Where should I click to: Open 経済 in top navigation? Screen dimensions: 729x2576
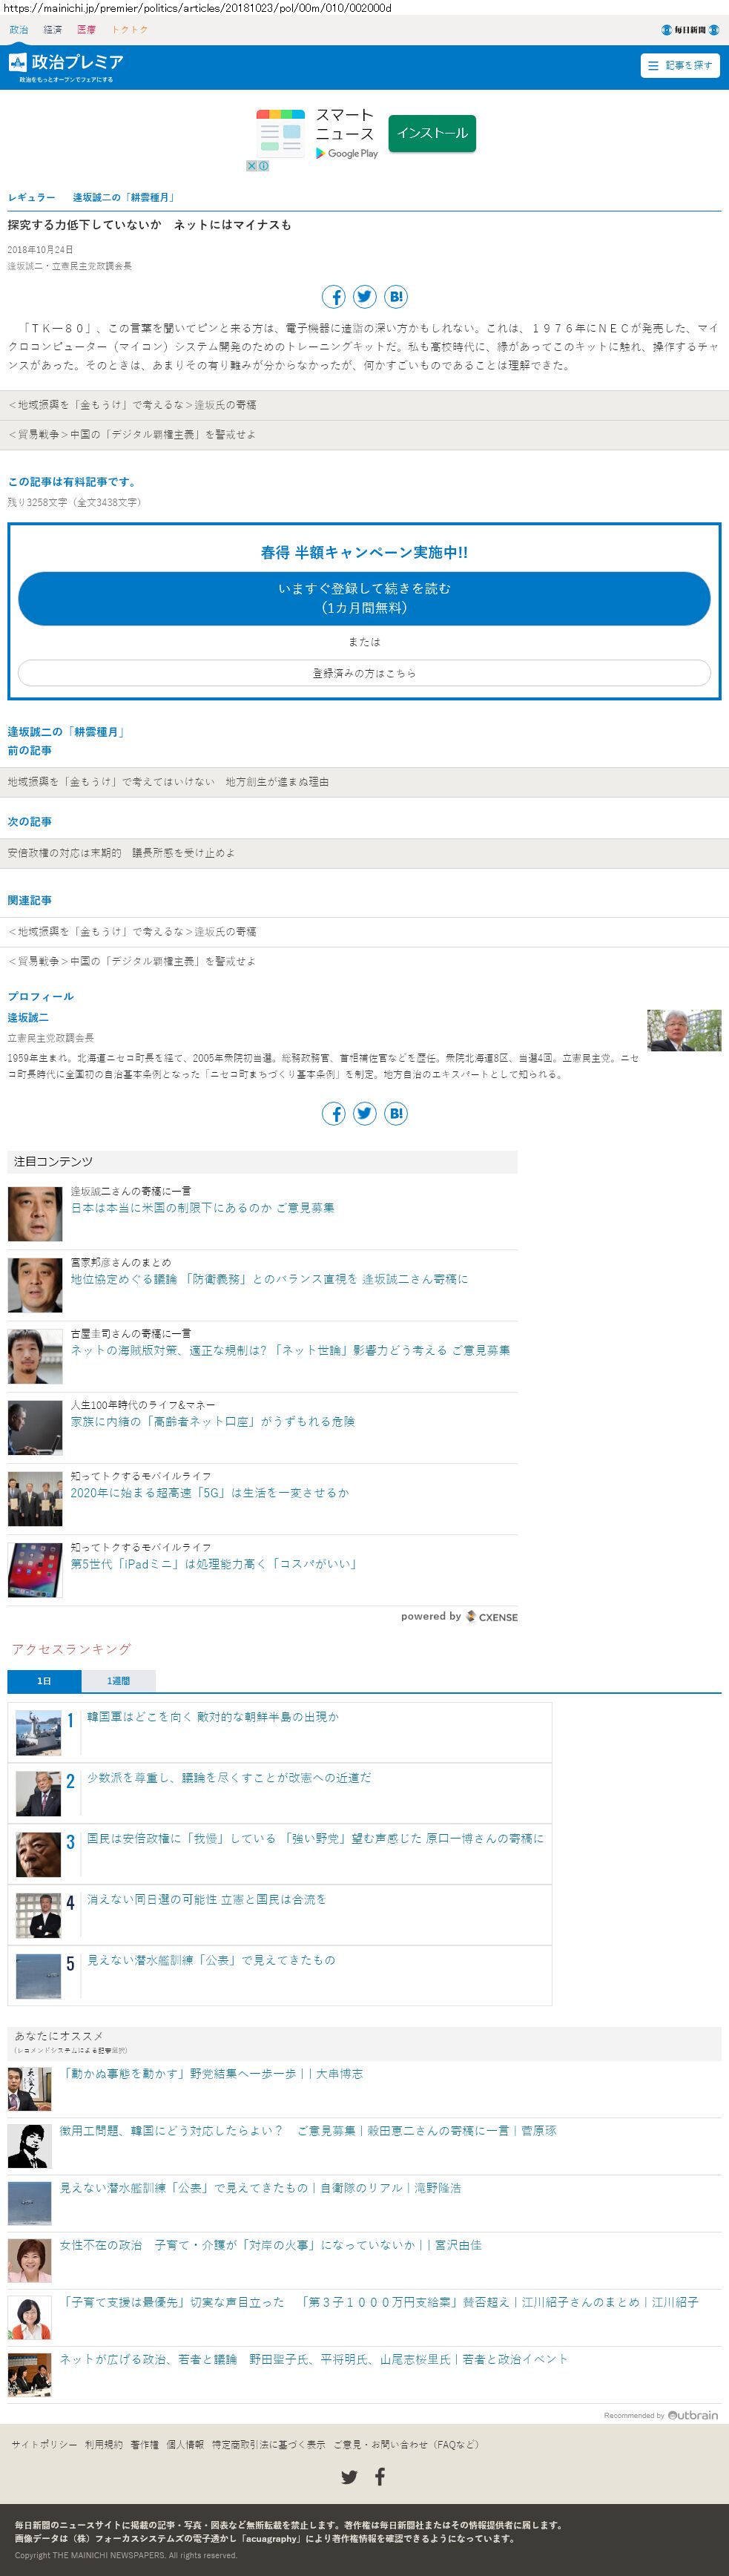[x=53, y=30]
